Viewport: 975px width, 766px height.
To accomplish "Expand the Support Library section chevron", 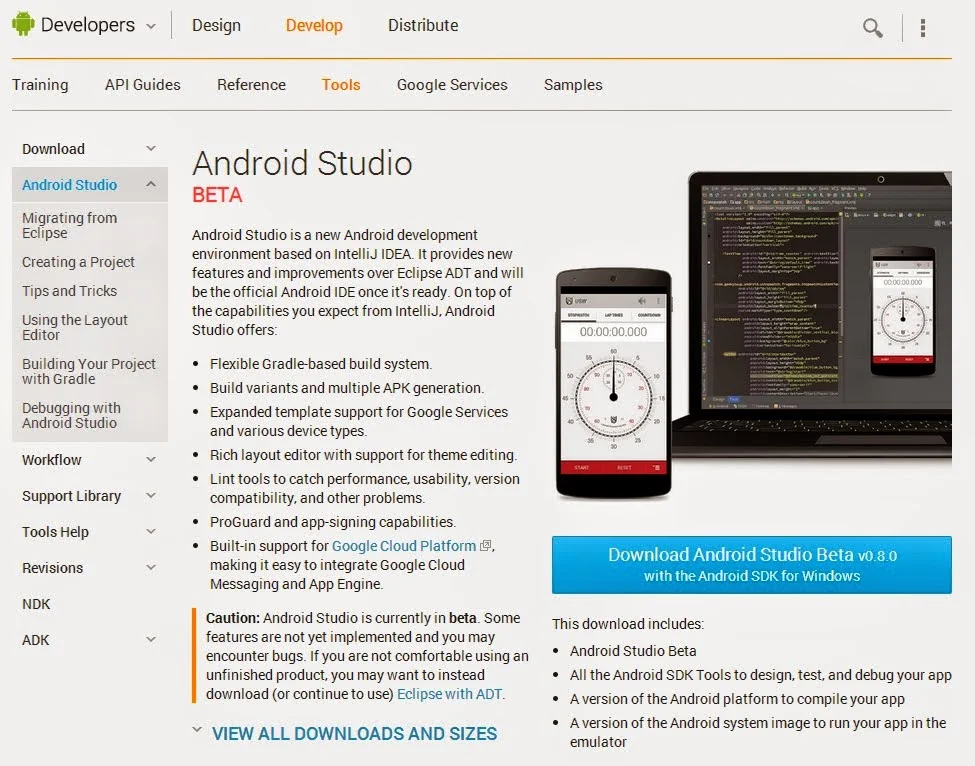I will point(150,496).
